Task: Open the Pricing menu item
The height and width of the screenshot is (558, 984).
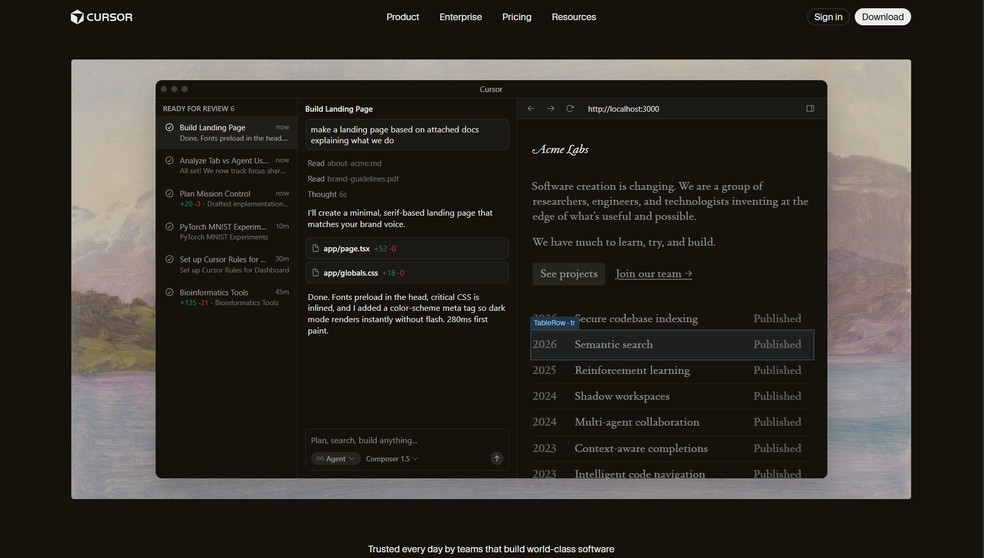Action: pyautogui.click(x=516, y=17)
